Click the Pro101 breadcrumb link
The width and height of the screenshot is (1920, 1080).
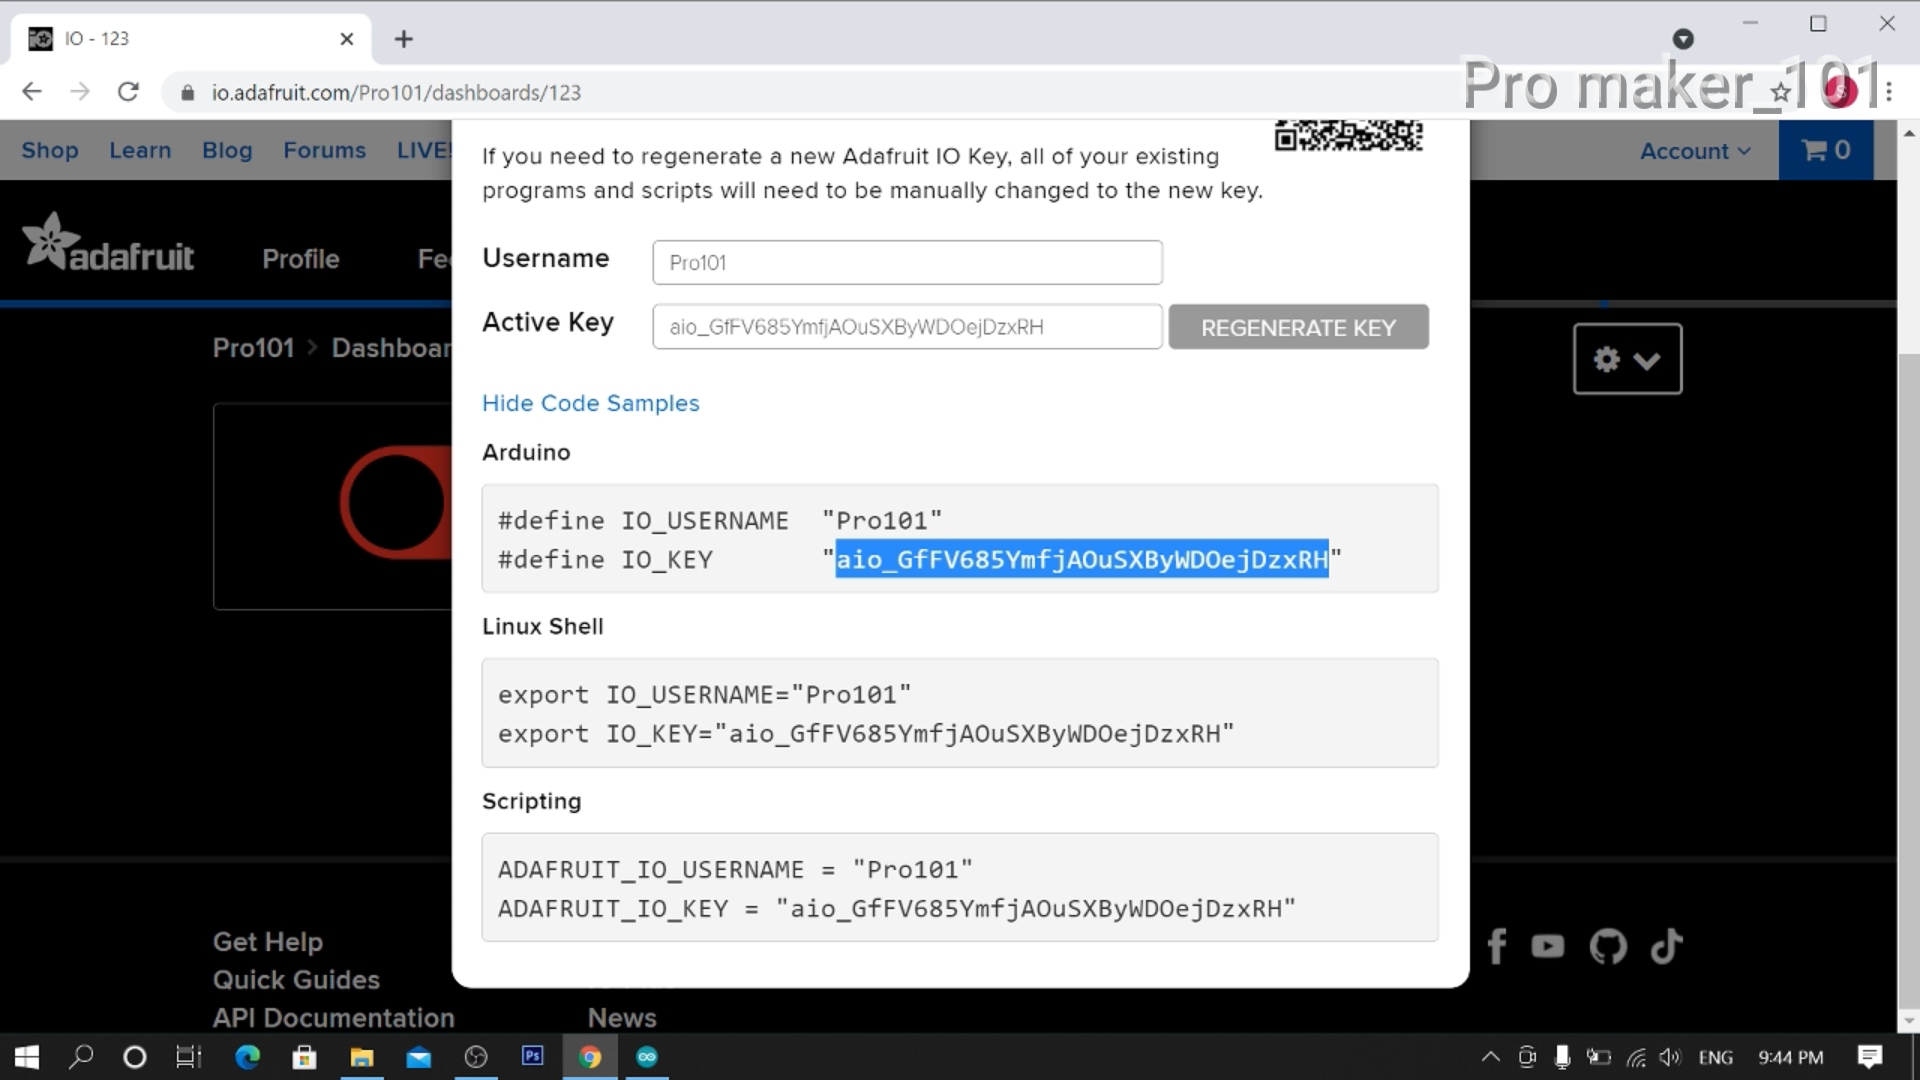[253, 347]
